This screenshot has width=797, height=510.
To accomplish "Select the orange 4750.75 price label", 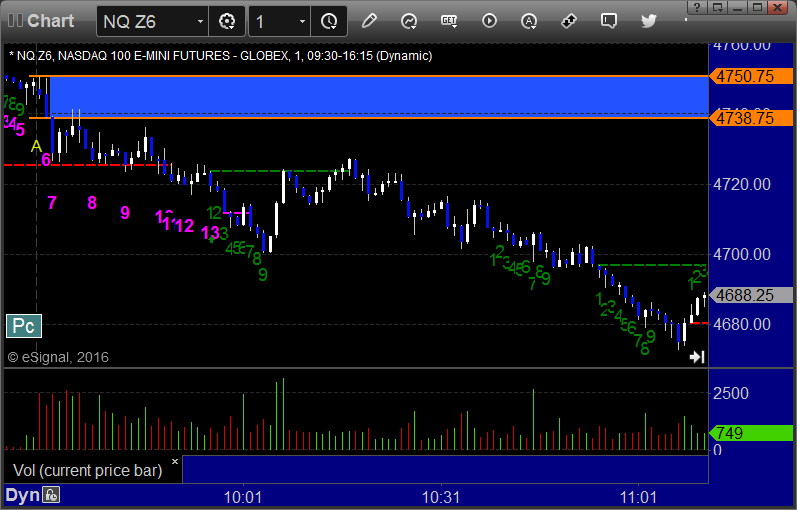I will (751, 76).
